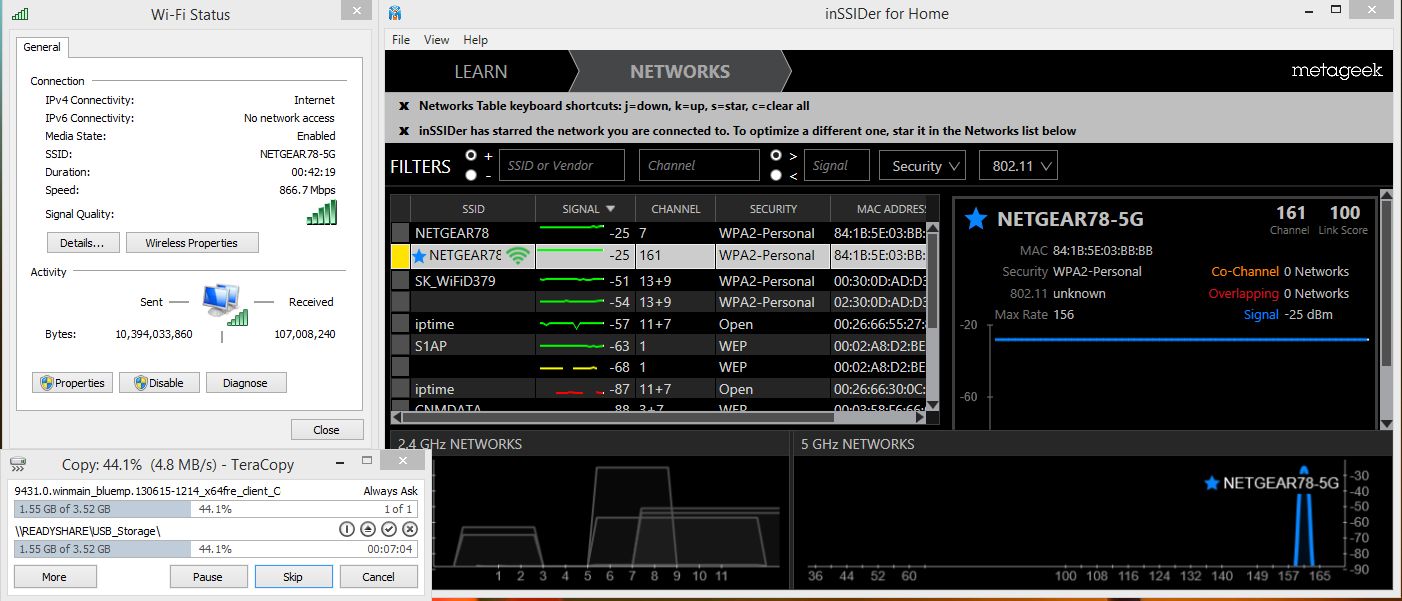The width and height of the screenshot is (1402, 601).
Task: Dismiss the starred network notice X
Action: click(x=404, y=131)
